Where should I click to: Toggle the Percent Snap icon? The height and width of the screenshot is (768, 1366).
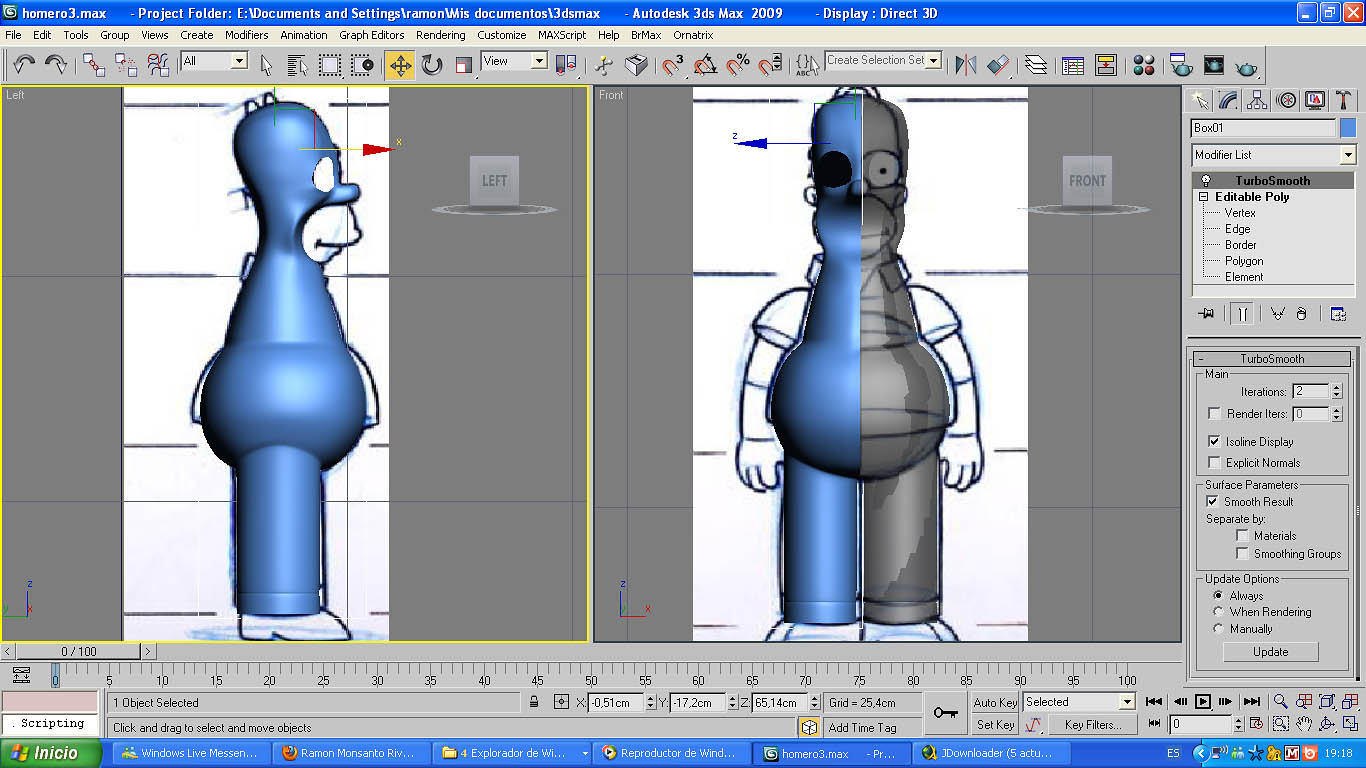(738, 65)
